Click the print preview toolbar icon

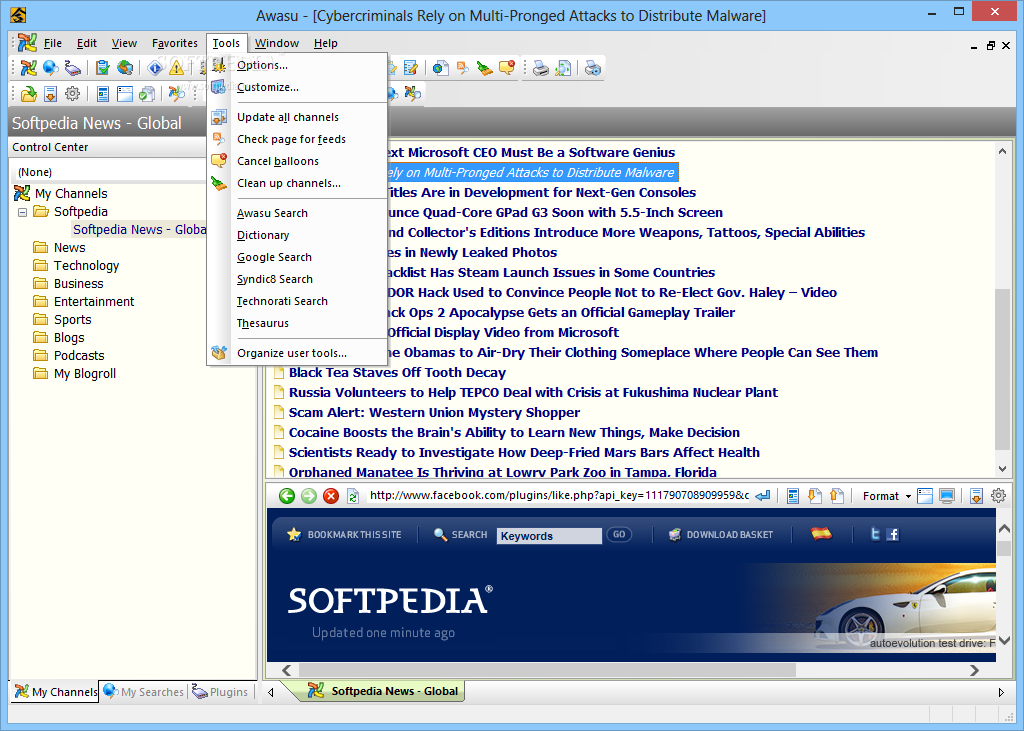[x=563, y=67]
